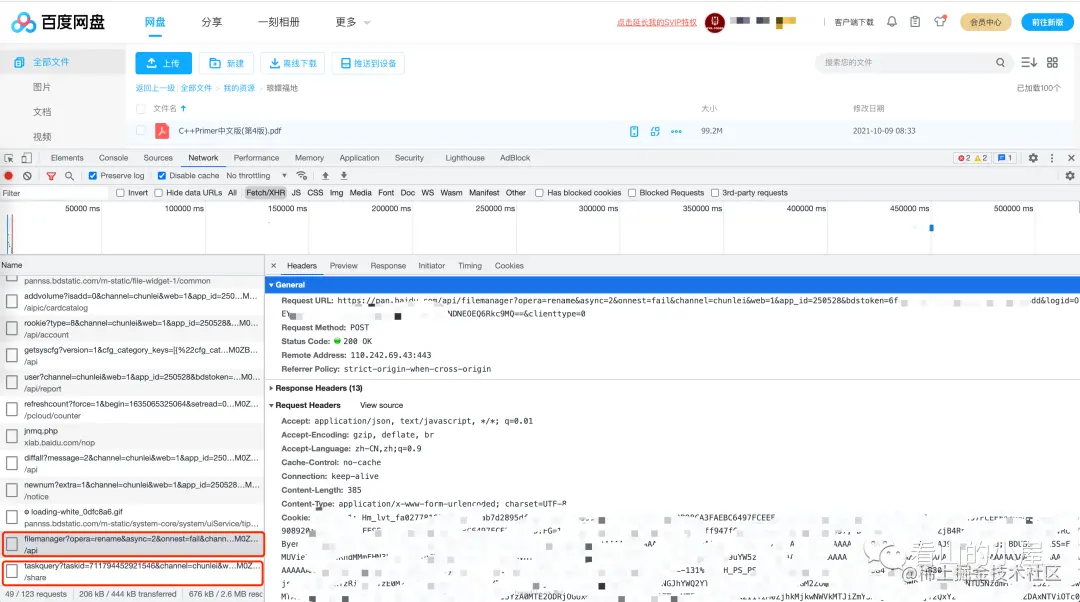
Task: Select the filemanager rename request row
Action: pyautogui.click(x=133, y=544)
